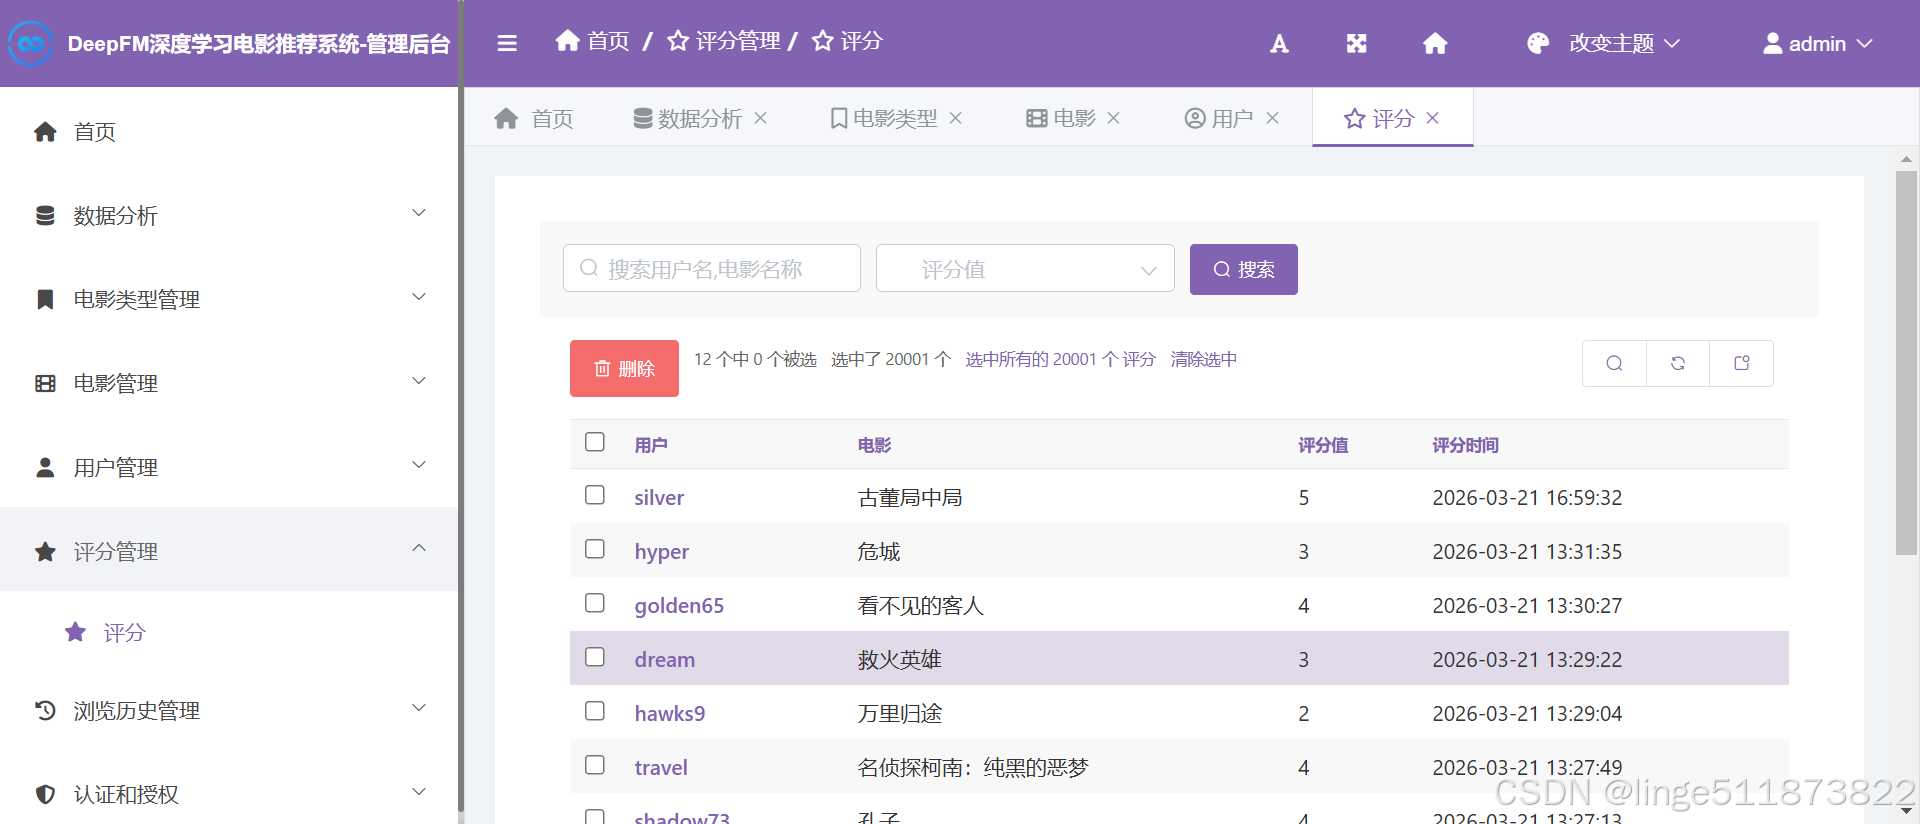Click the 搜索 search button

tap(1244, 269)
